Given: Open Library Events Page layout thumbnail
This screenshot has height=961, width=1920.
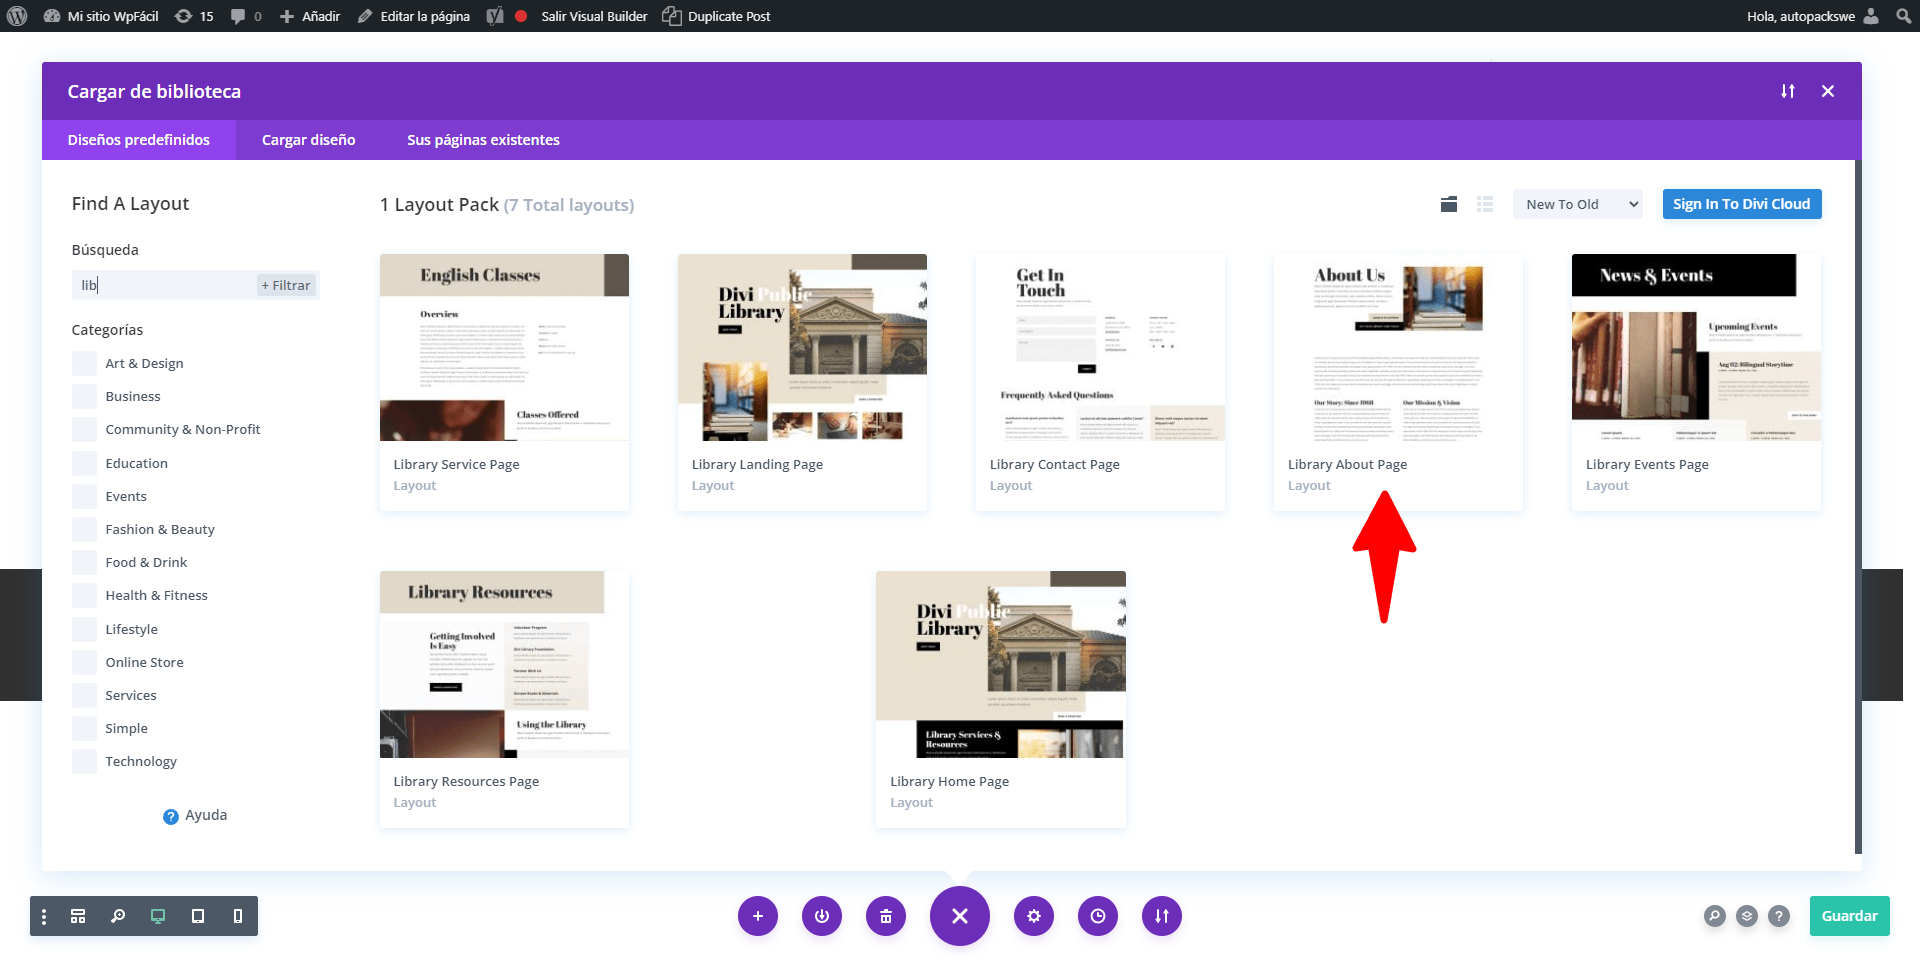Looking at the screenshot, I should [1696, 347].
